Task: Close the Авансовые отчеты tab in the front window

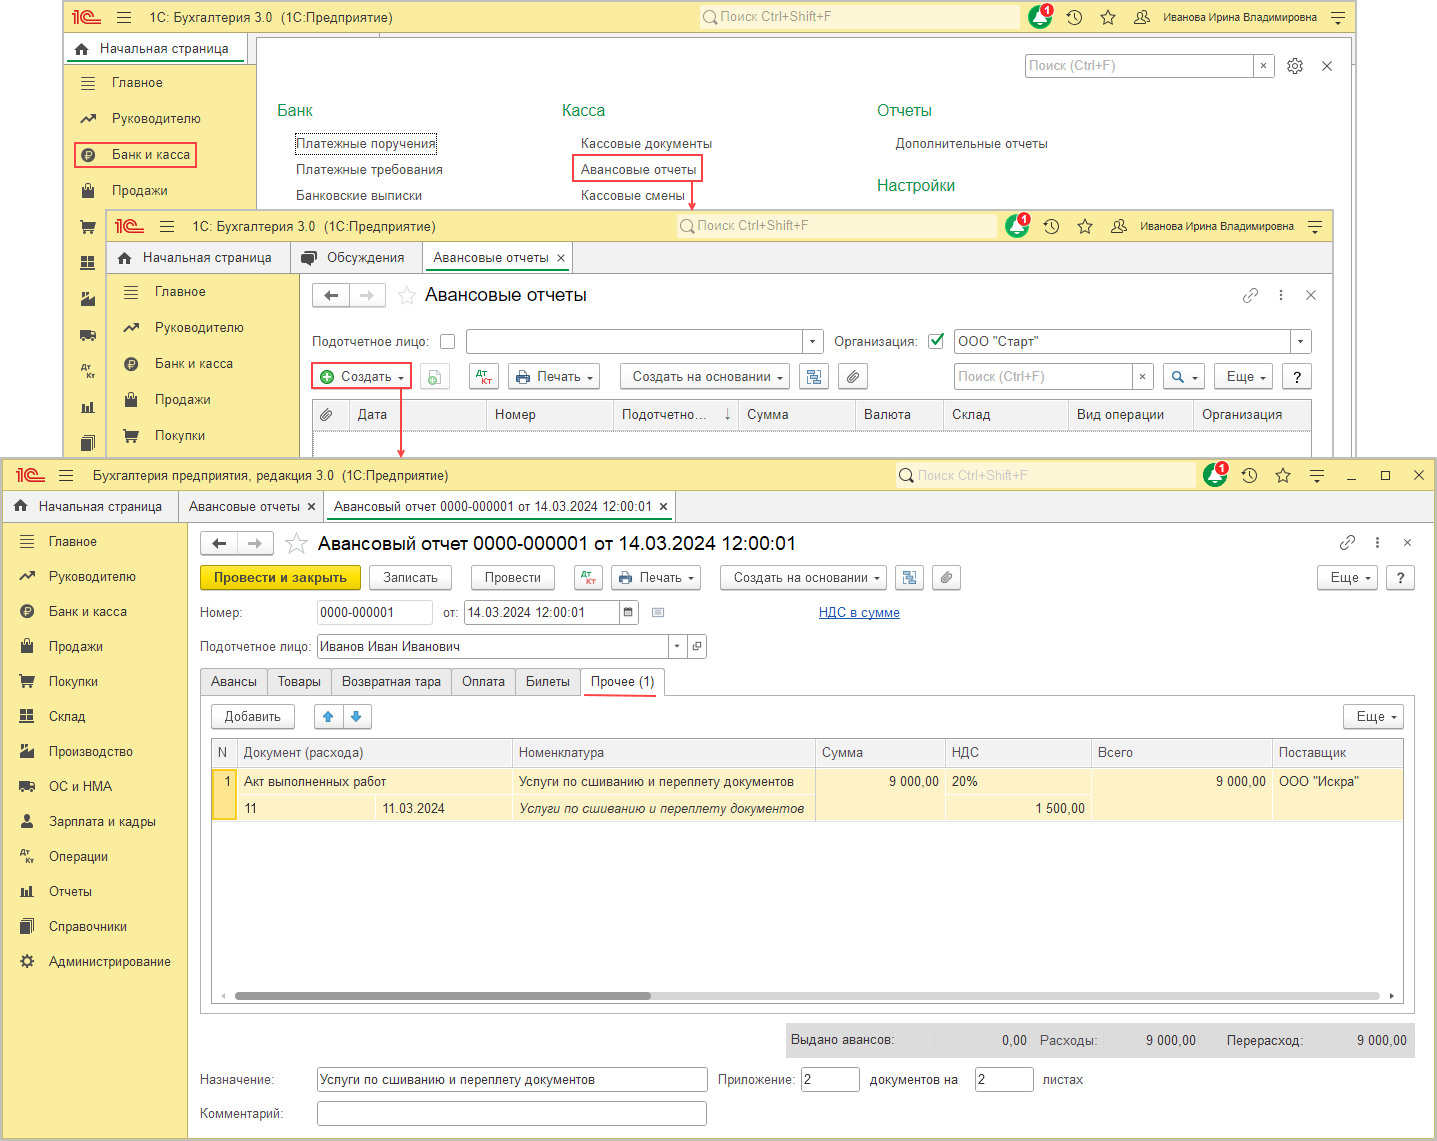Action: click(311, 507)
